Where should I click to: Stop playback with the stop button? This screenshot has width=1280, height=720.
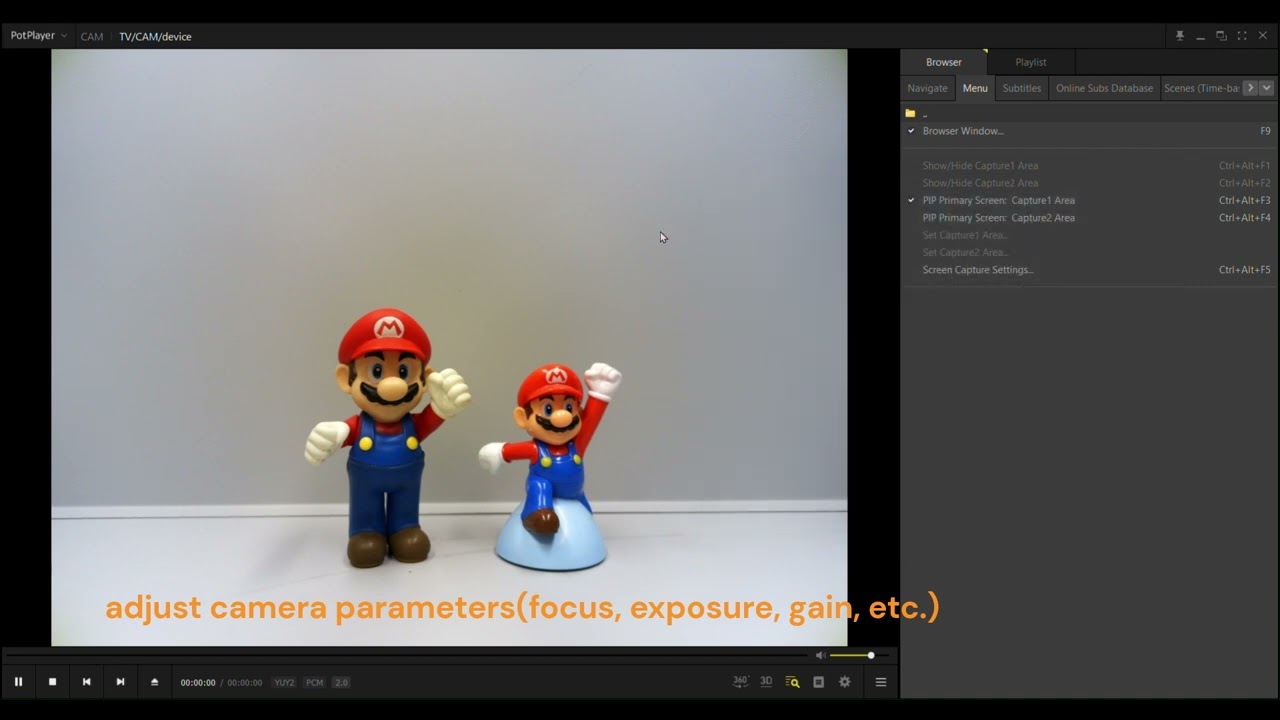(52, 682)
